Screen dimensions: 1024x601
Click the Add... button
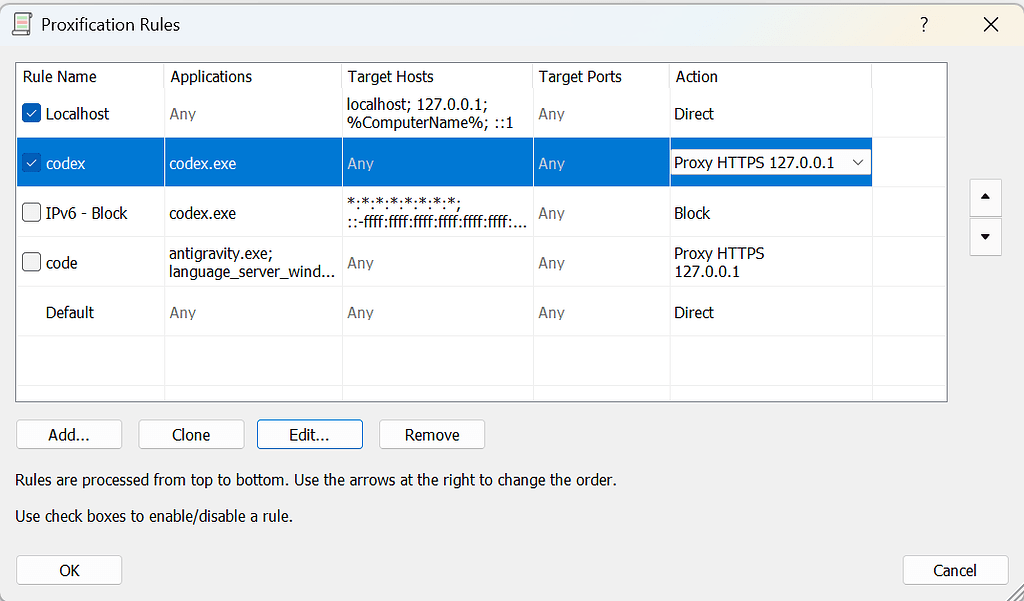point(69,434)
